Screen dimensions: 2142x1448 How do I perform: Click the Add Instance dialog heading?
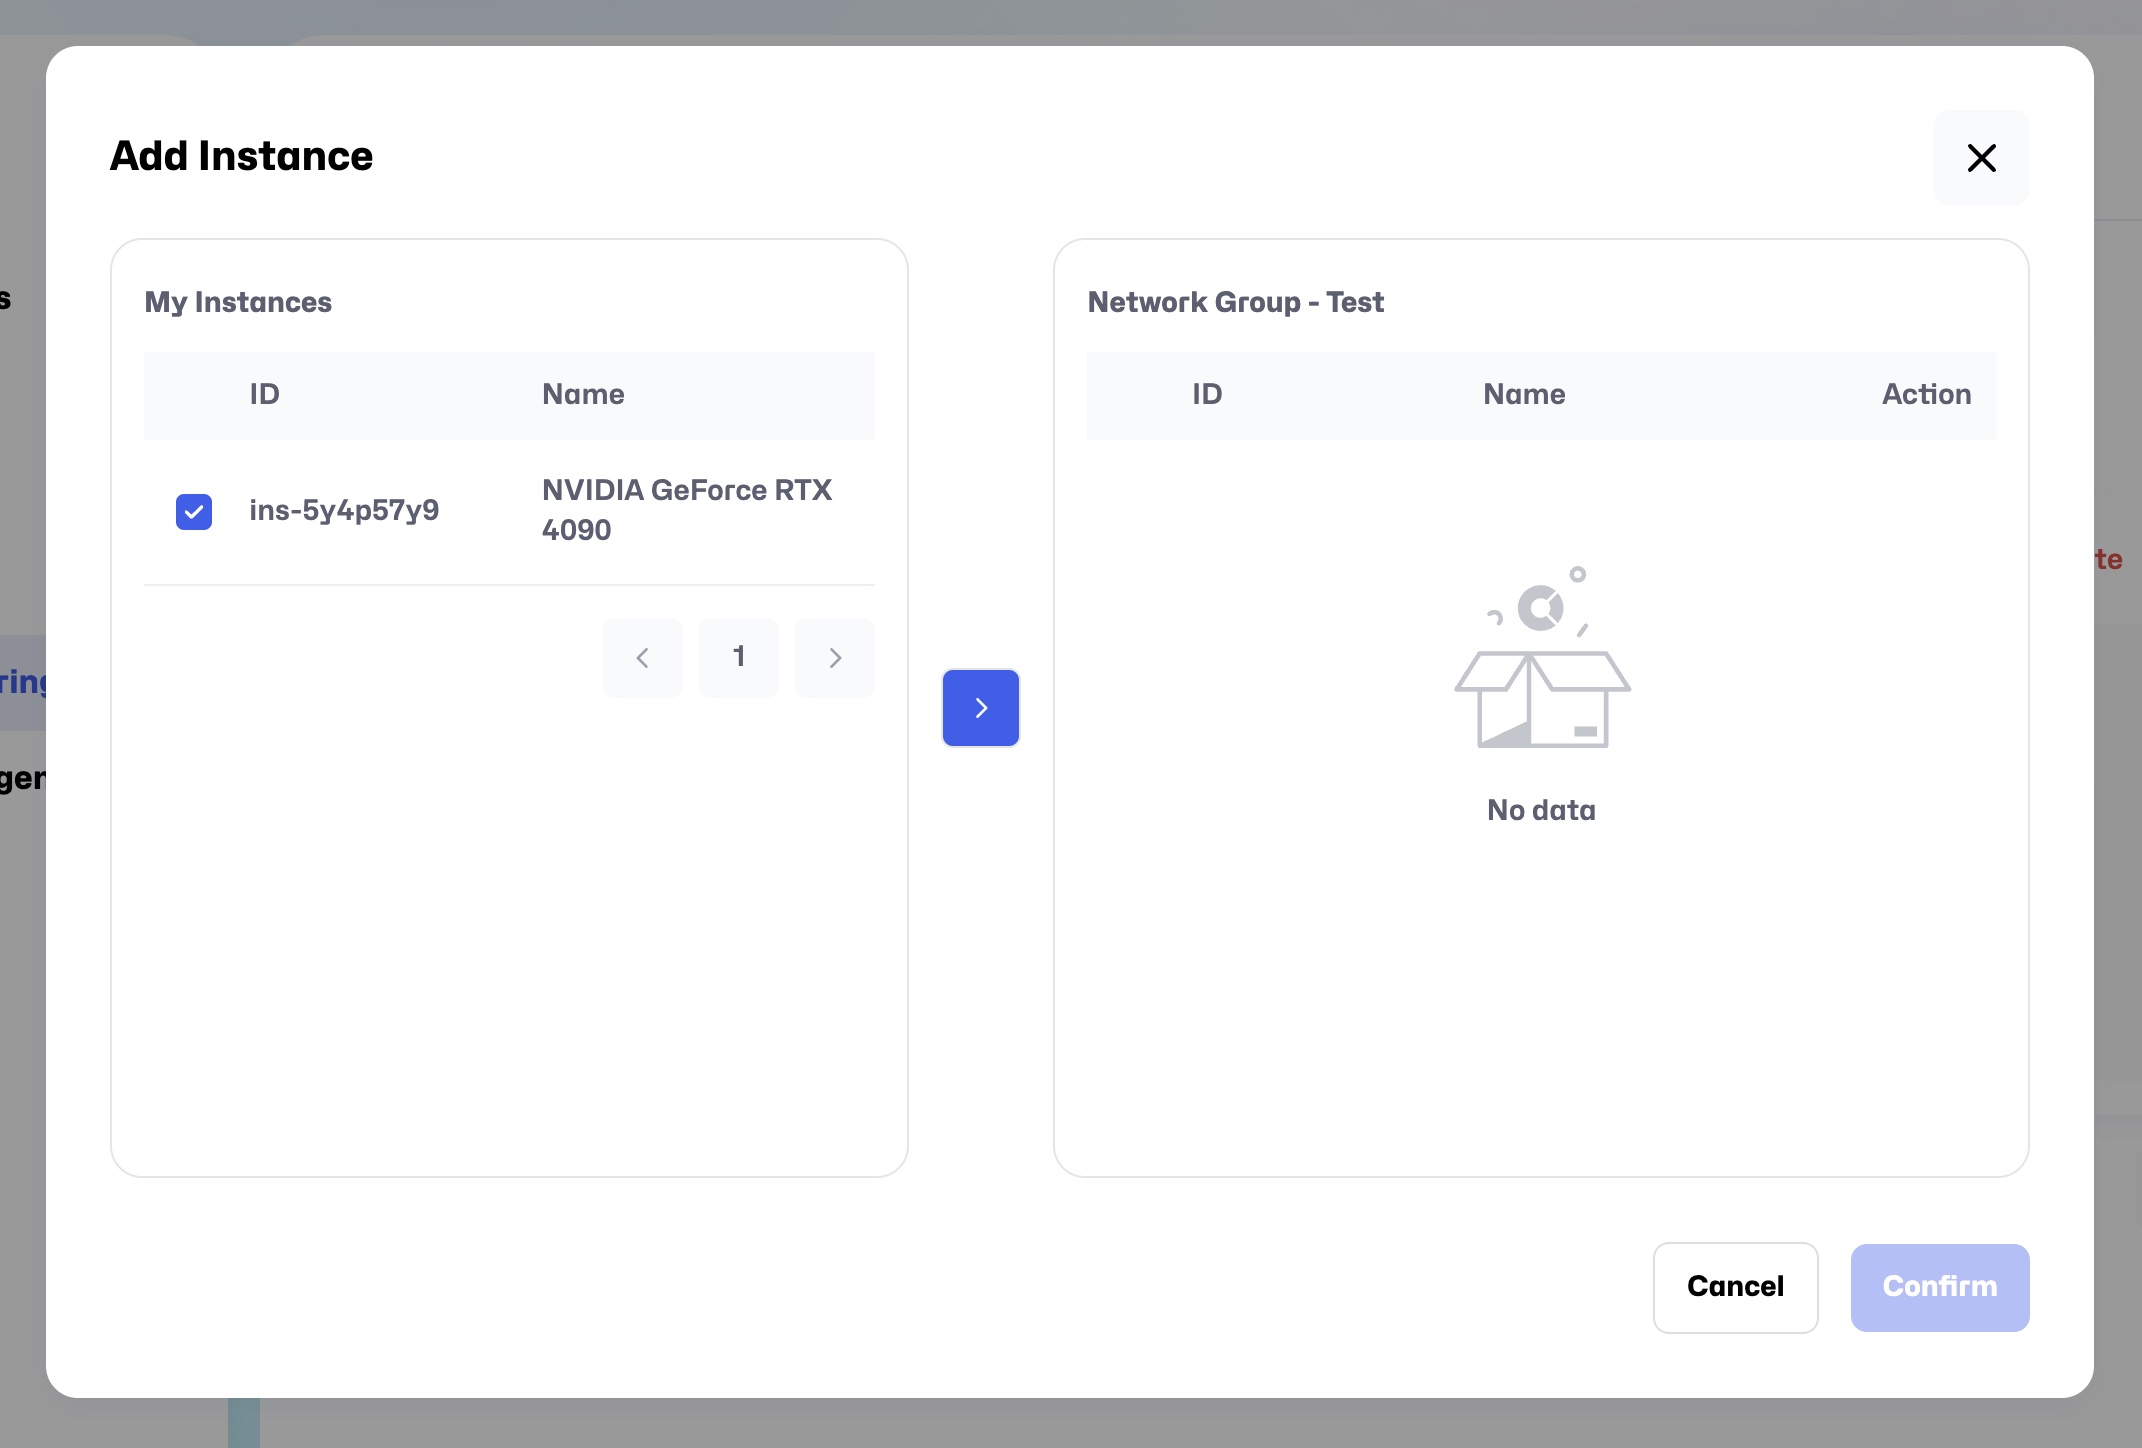click(x=241, y=157)
